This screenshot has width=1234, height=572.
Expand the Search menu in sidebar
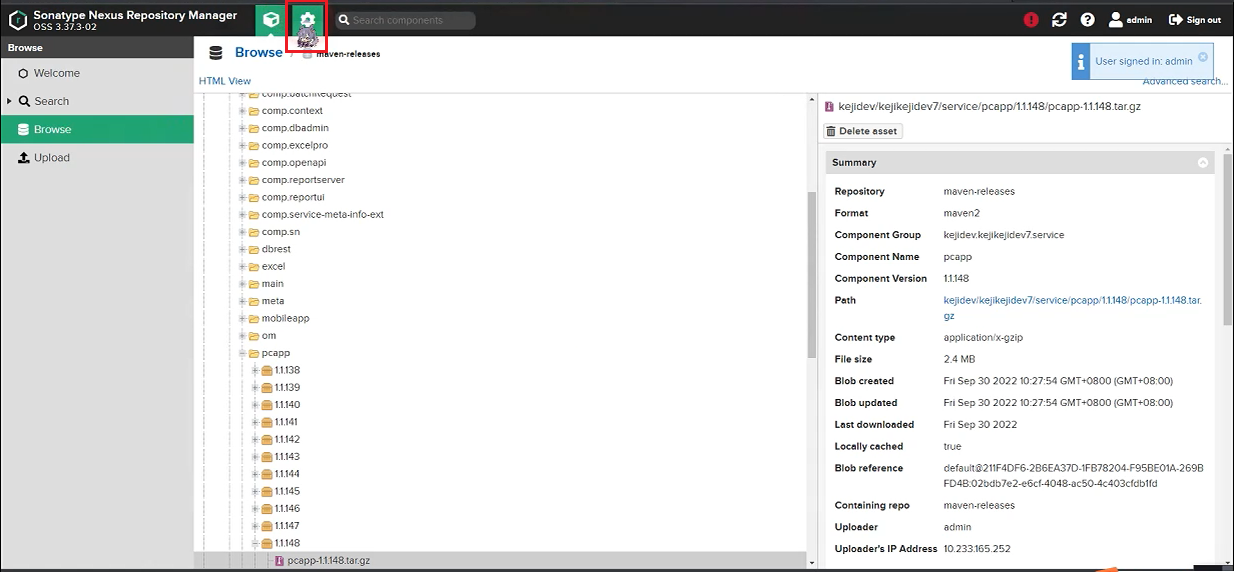pos(10,101)
